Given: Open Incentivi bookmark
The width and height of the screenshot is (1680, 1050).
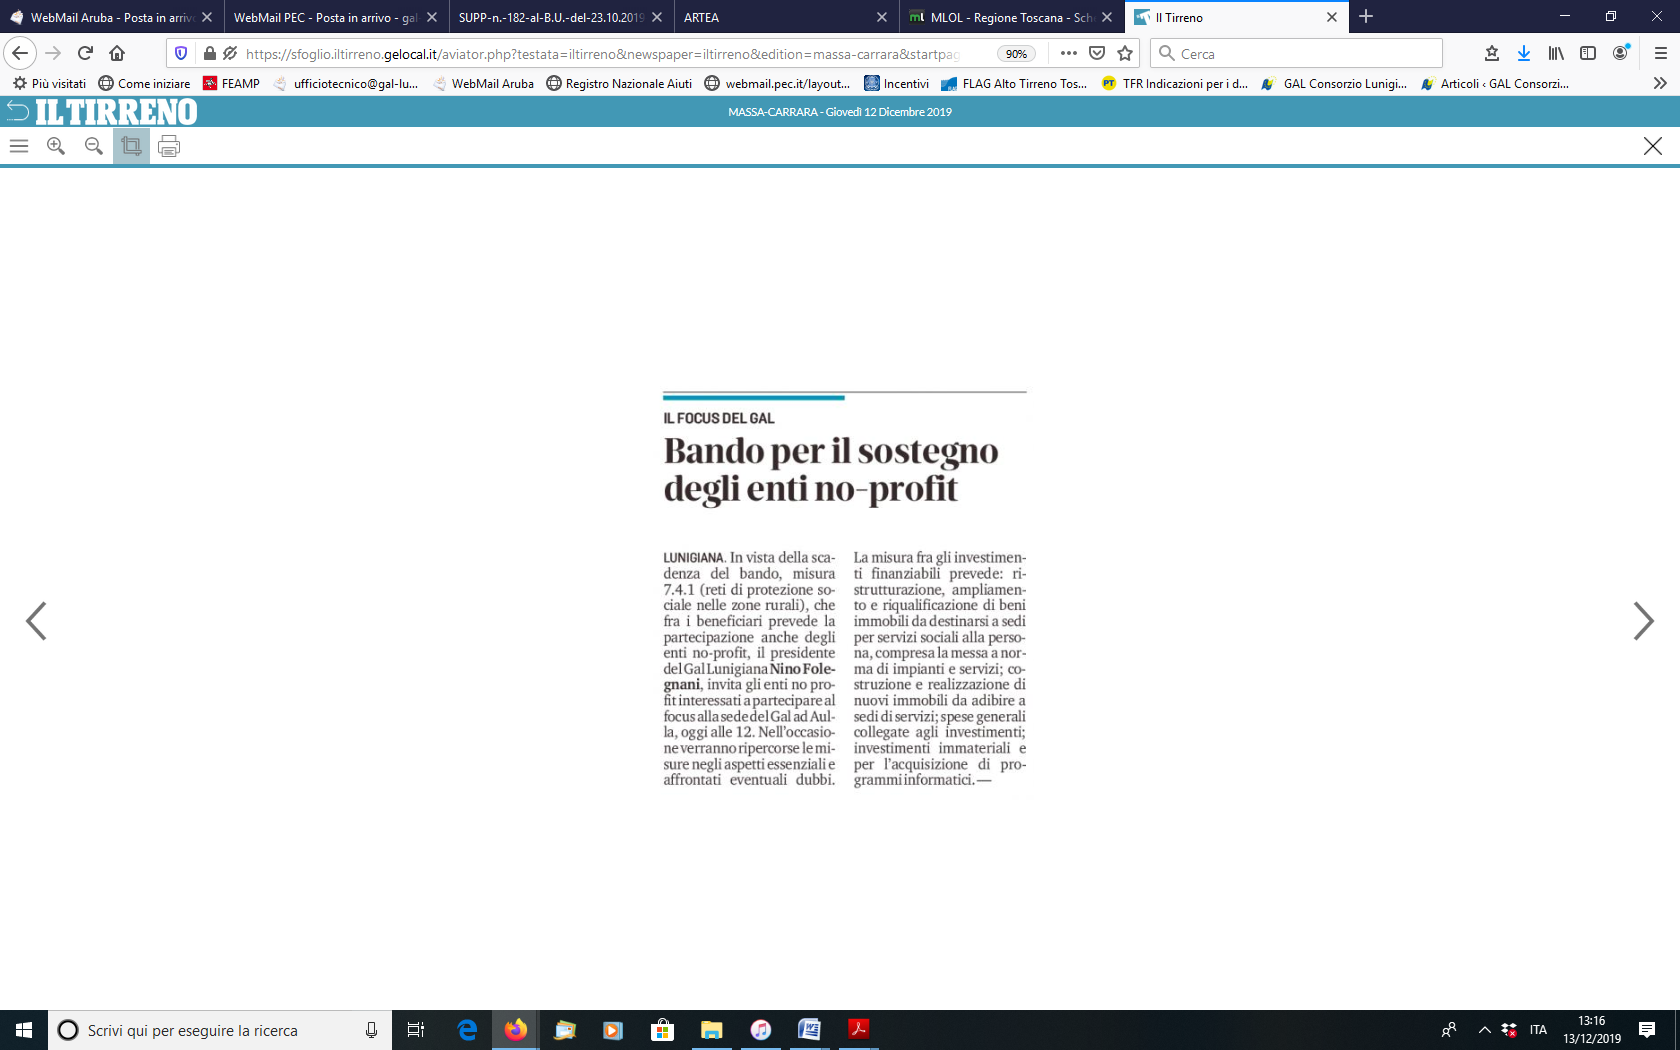Looking at the screenshot, I should point(896,83).
